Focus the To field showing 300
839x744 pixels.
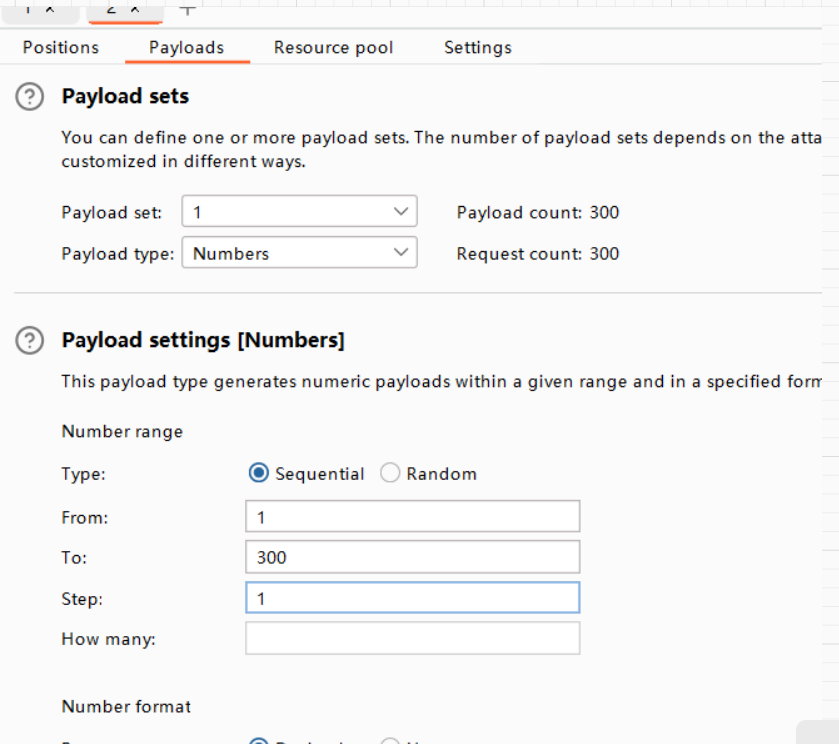pos(413,557)
